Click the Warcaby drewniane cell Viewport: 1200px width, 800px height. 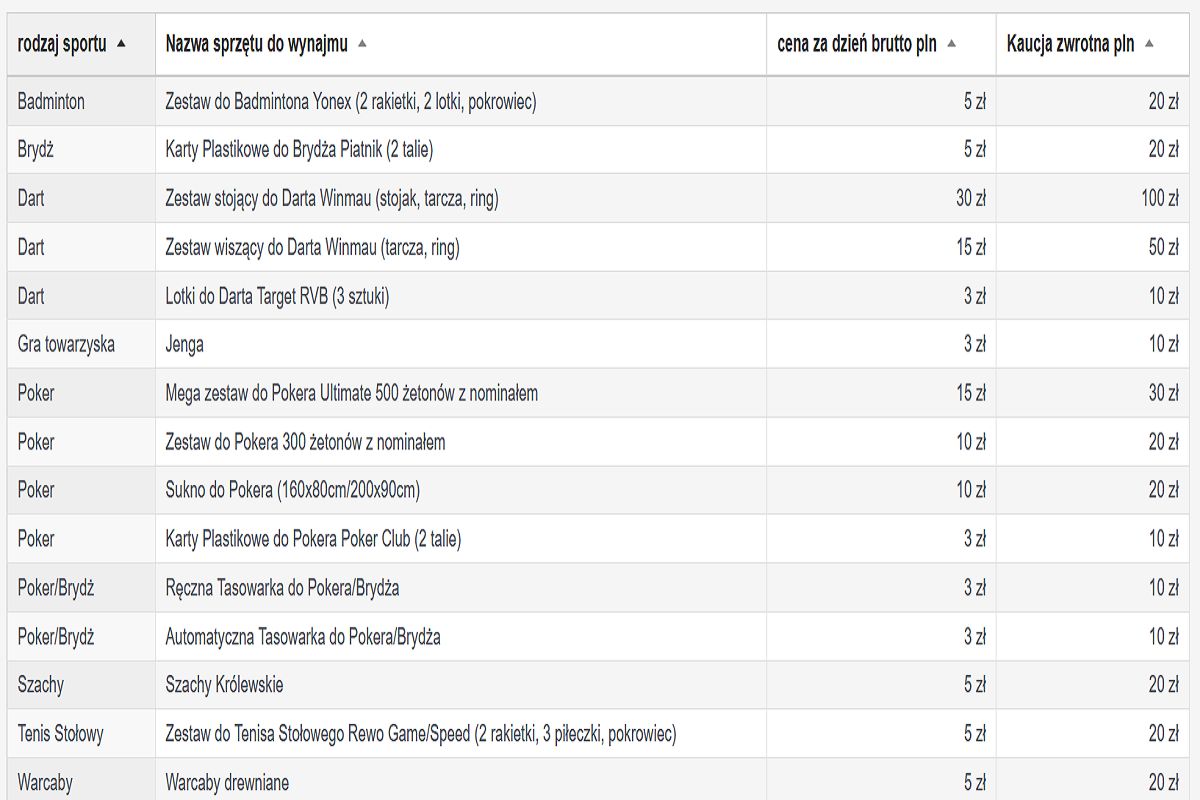(x=227, y=782)
